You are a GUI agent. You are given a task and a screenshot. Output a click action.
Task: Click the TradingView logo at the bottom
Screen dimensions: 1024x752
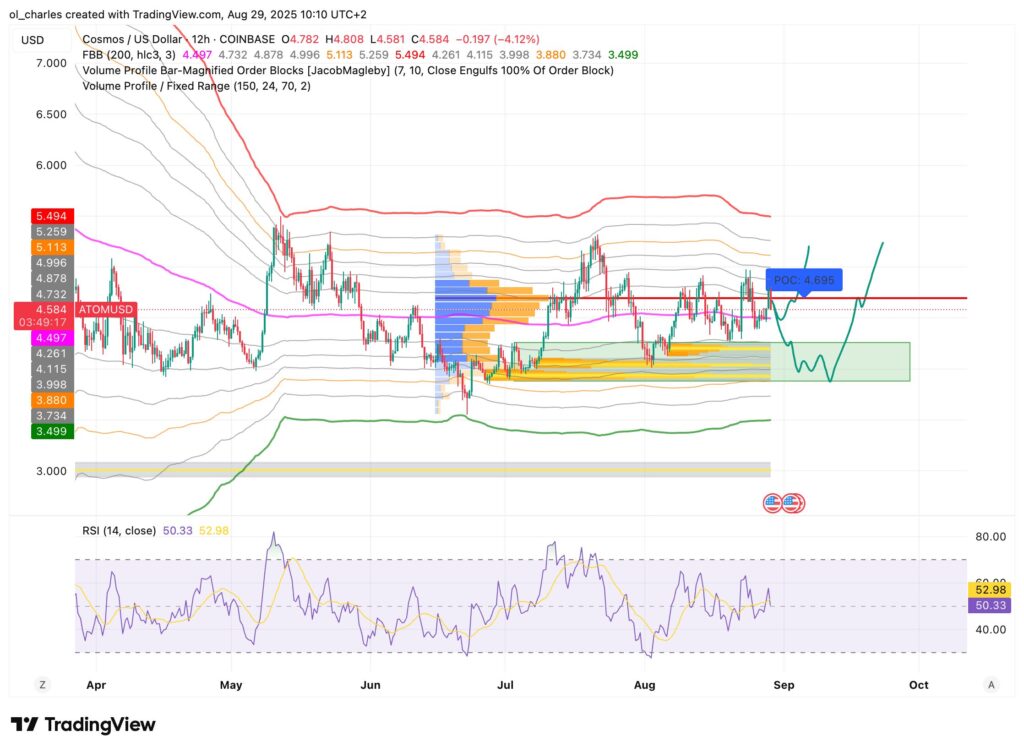pos(83,725)
